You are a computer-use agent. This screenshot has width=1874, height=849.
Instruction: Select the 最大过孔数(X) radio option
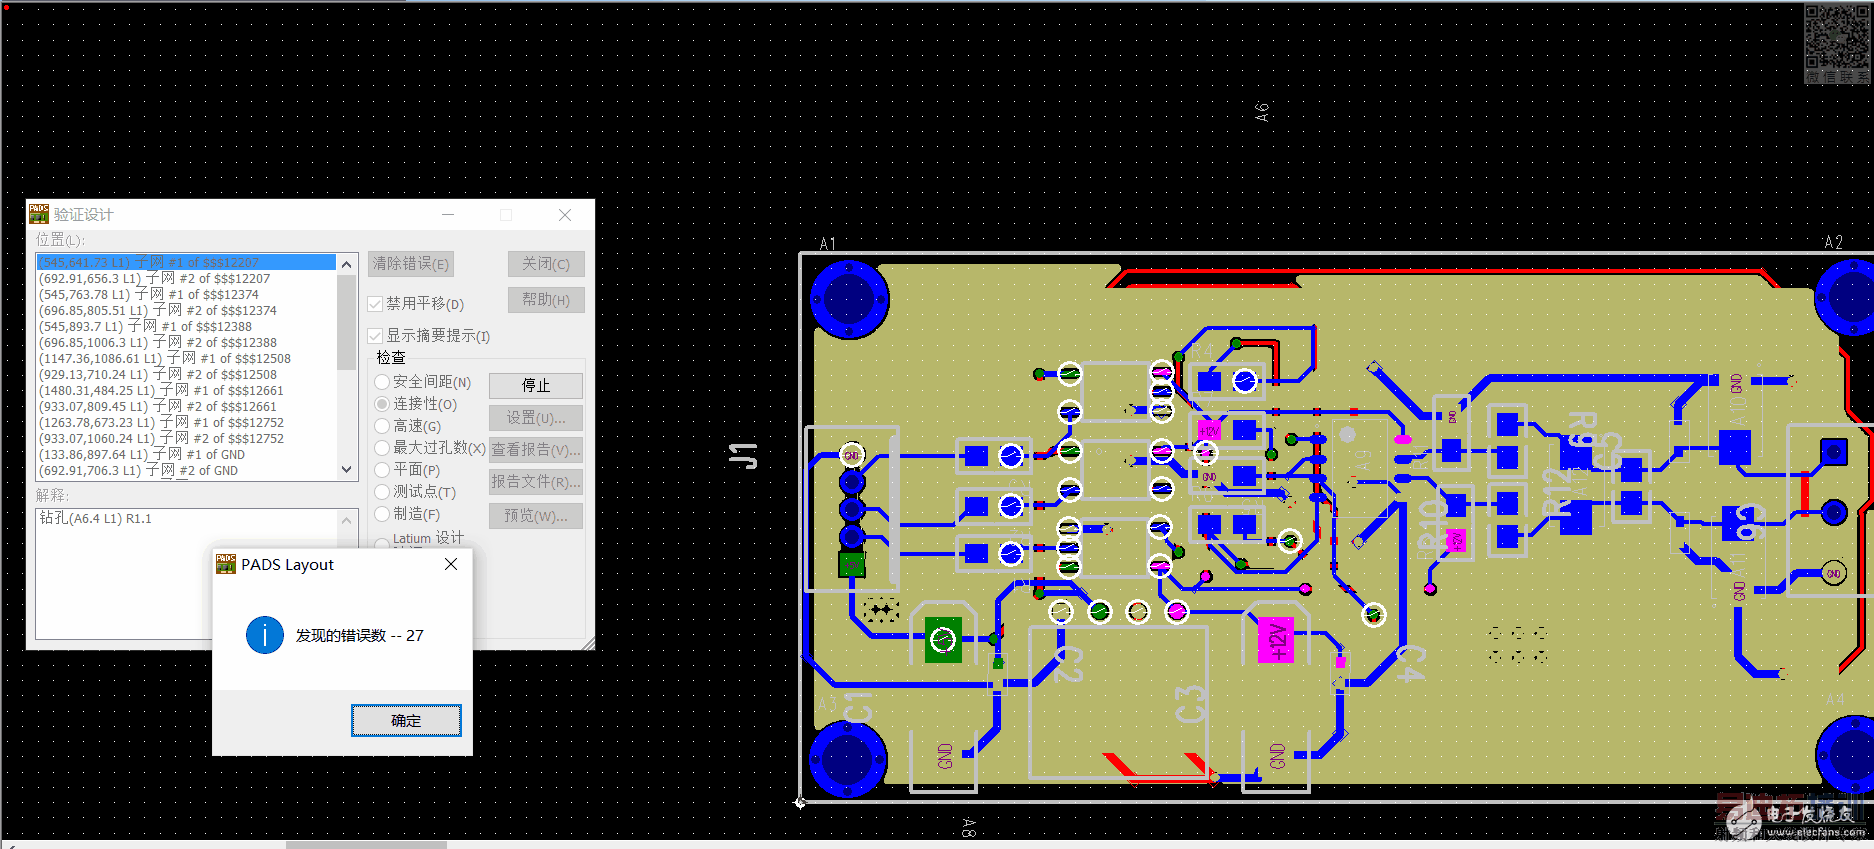[382, 448]
